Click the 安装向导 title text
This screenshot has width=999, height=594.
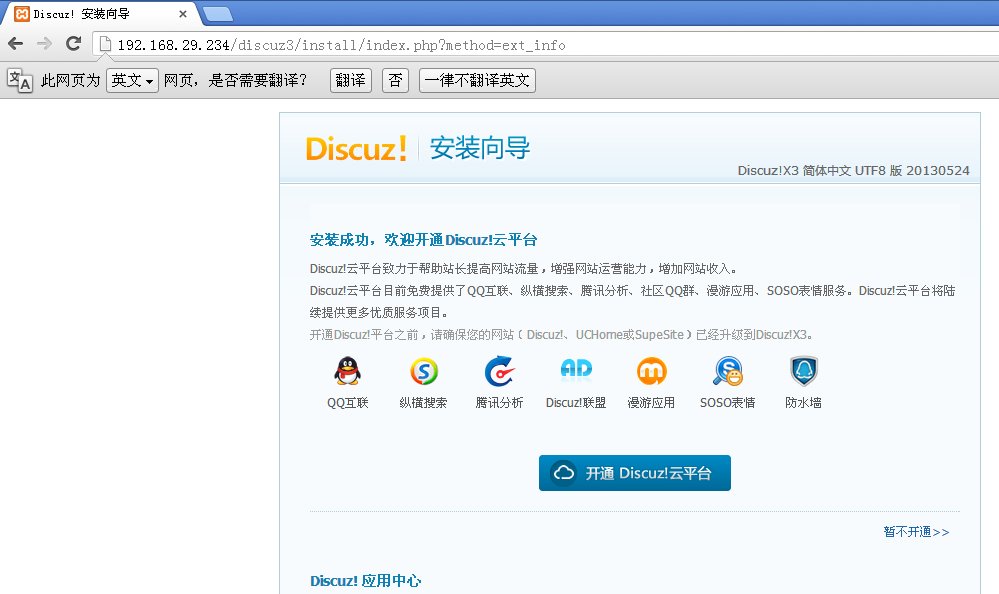click(x=480, y=148)
